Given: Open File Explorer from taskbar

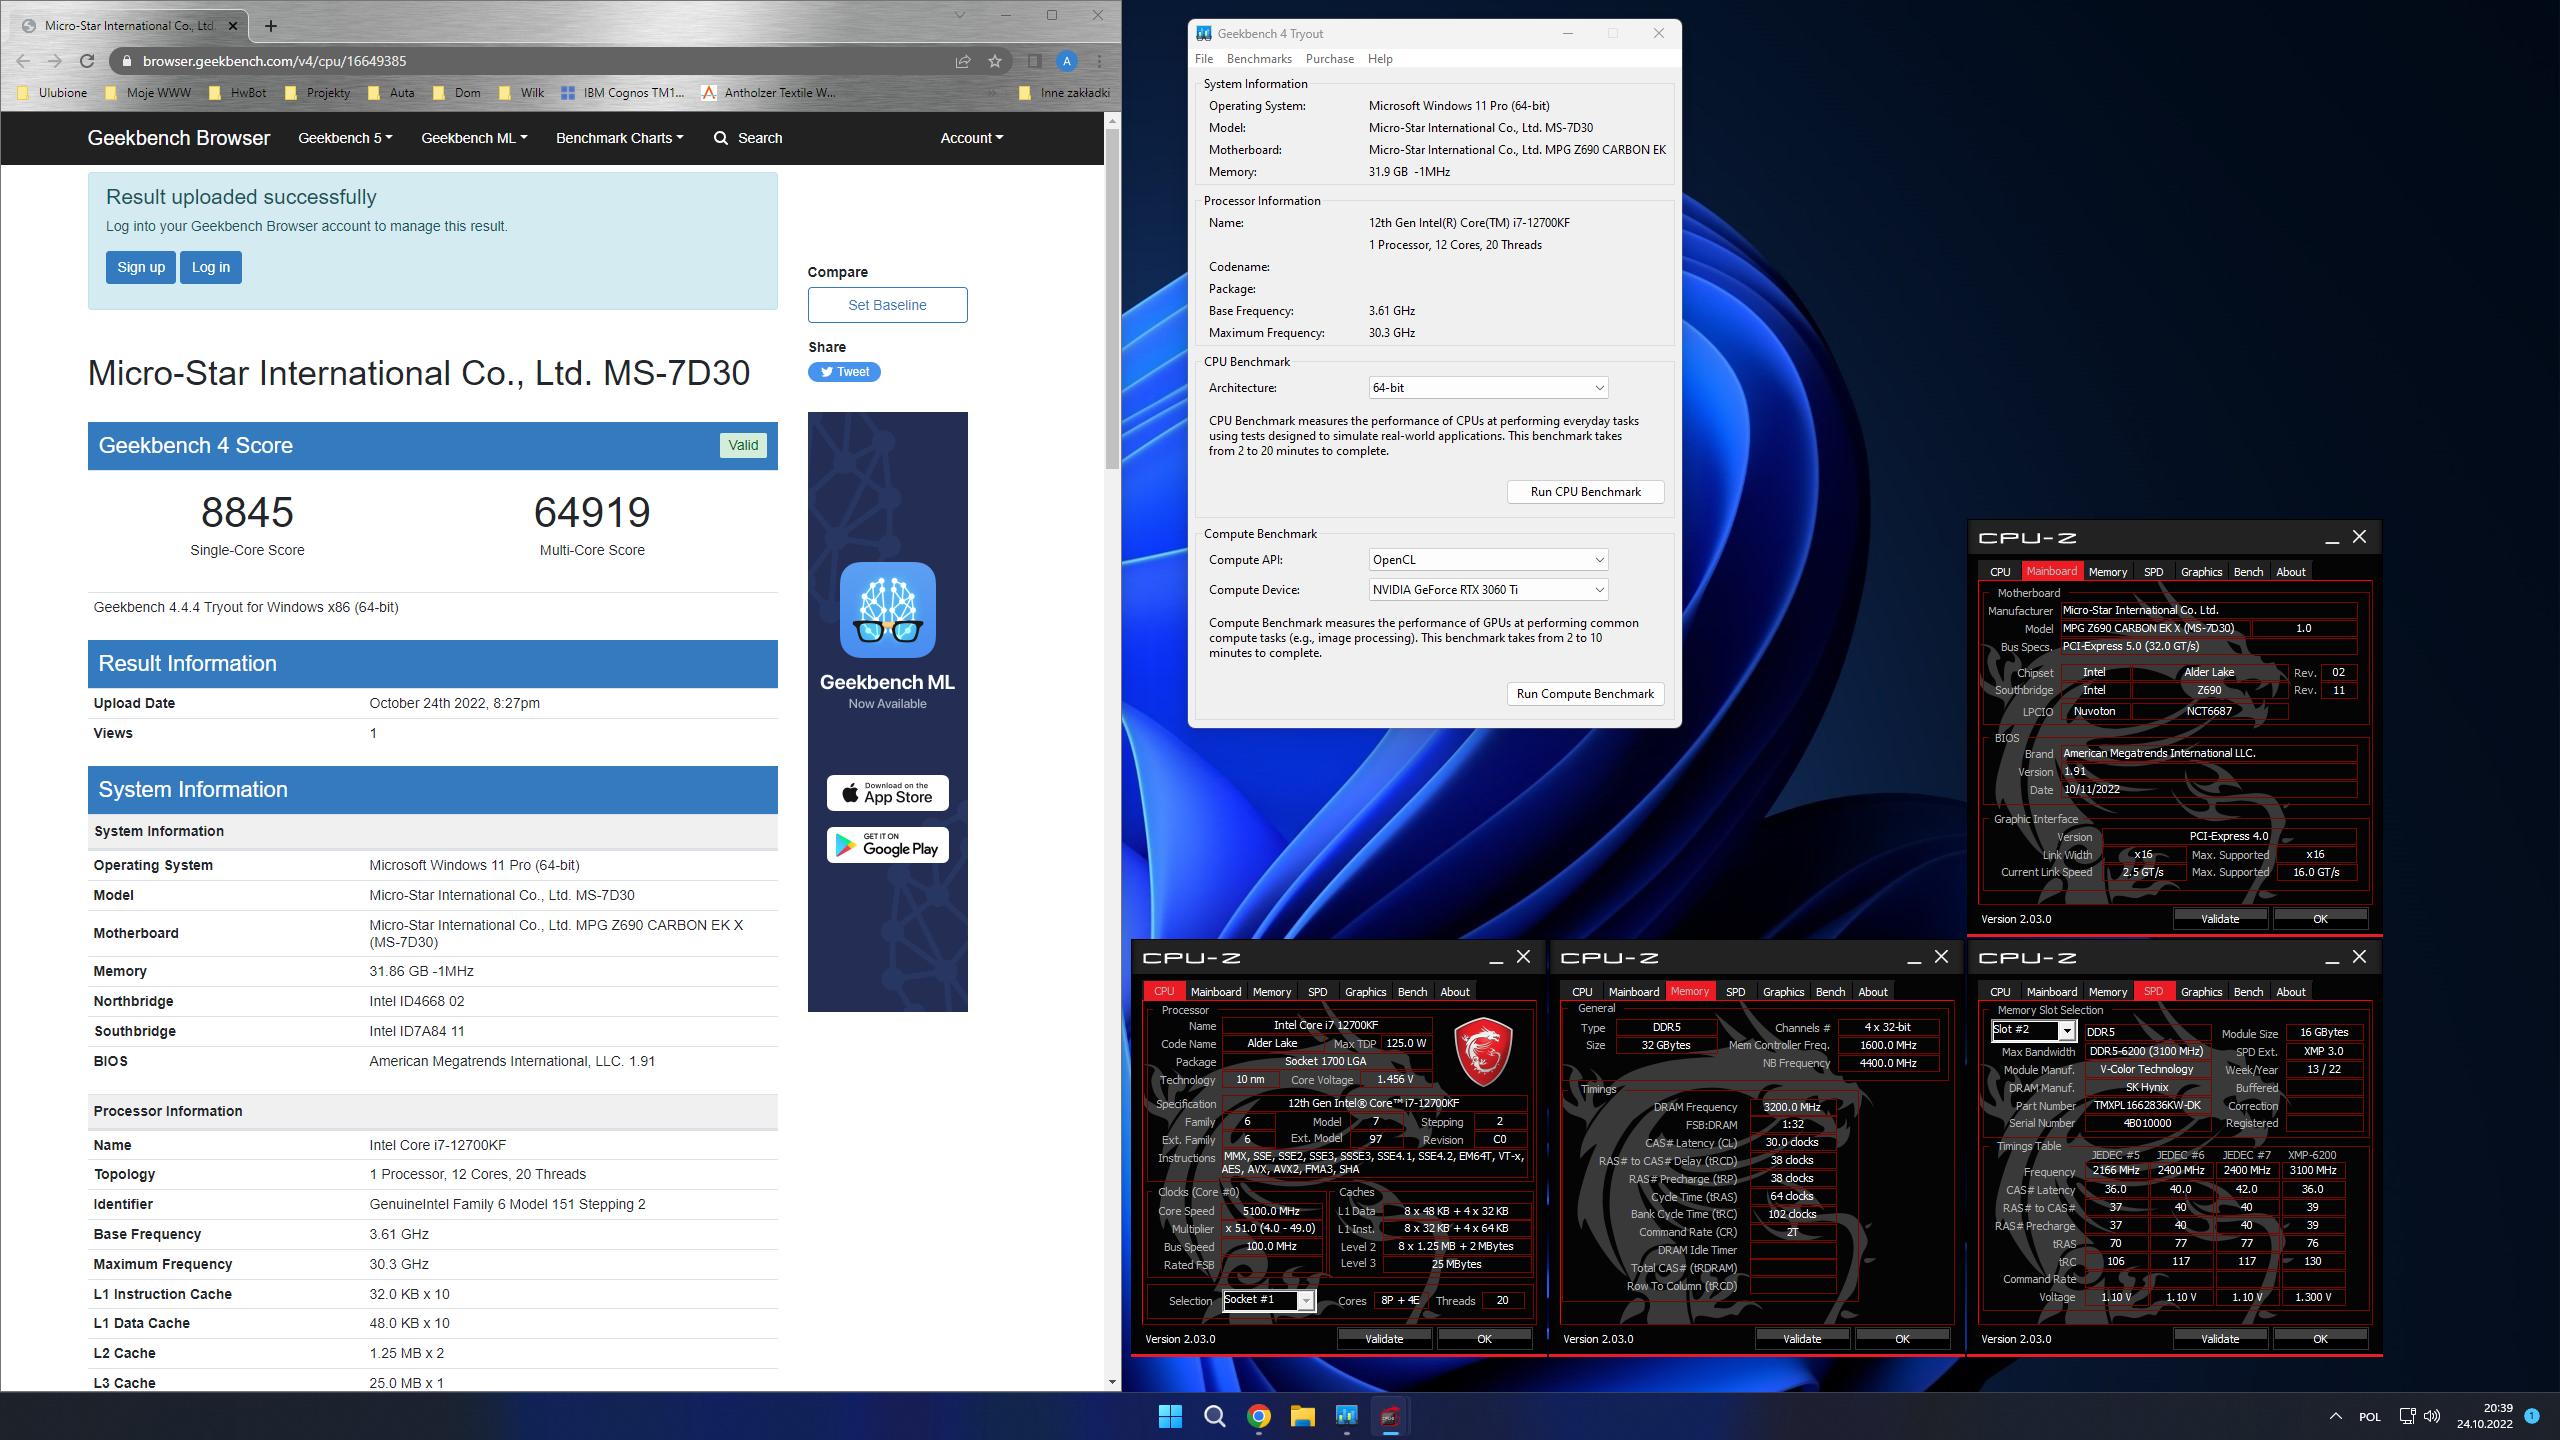Looking at the screenshot, I should tap(1302, 1416).
